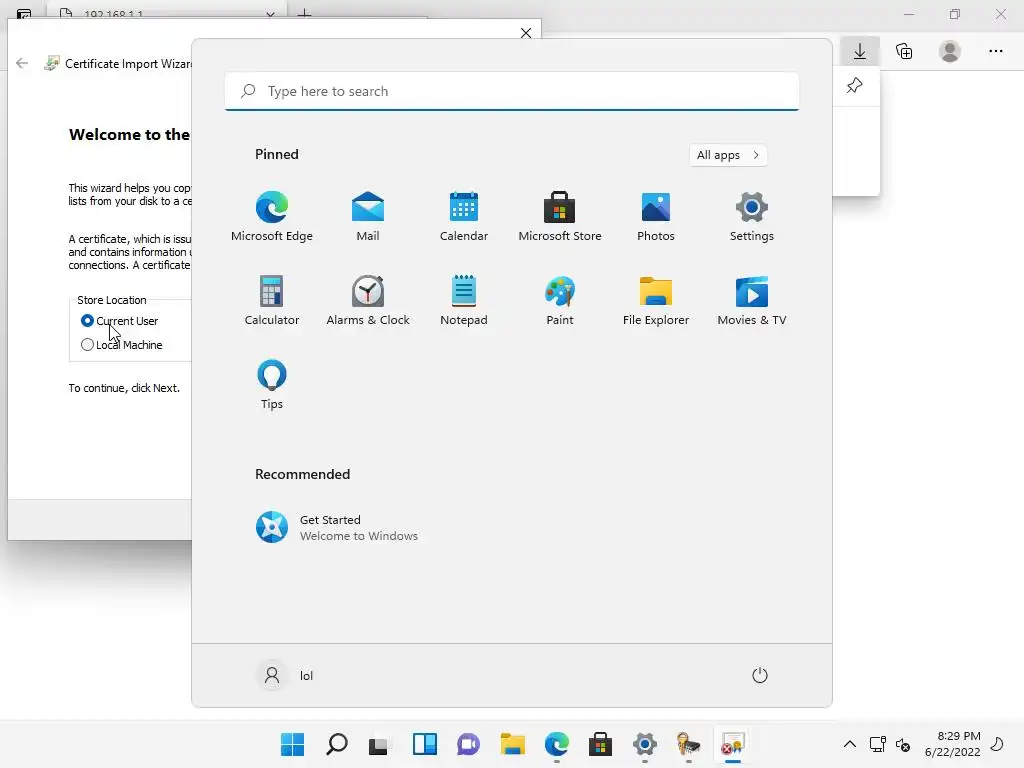Open Microsoft Store from pinned apps
The image size is (1024, 768).
coord(560,216)
